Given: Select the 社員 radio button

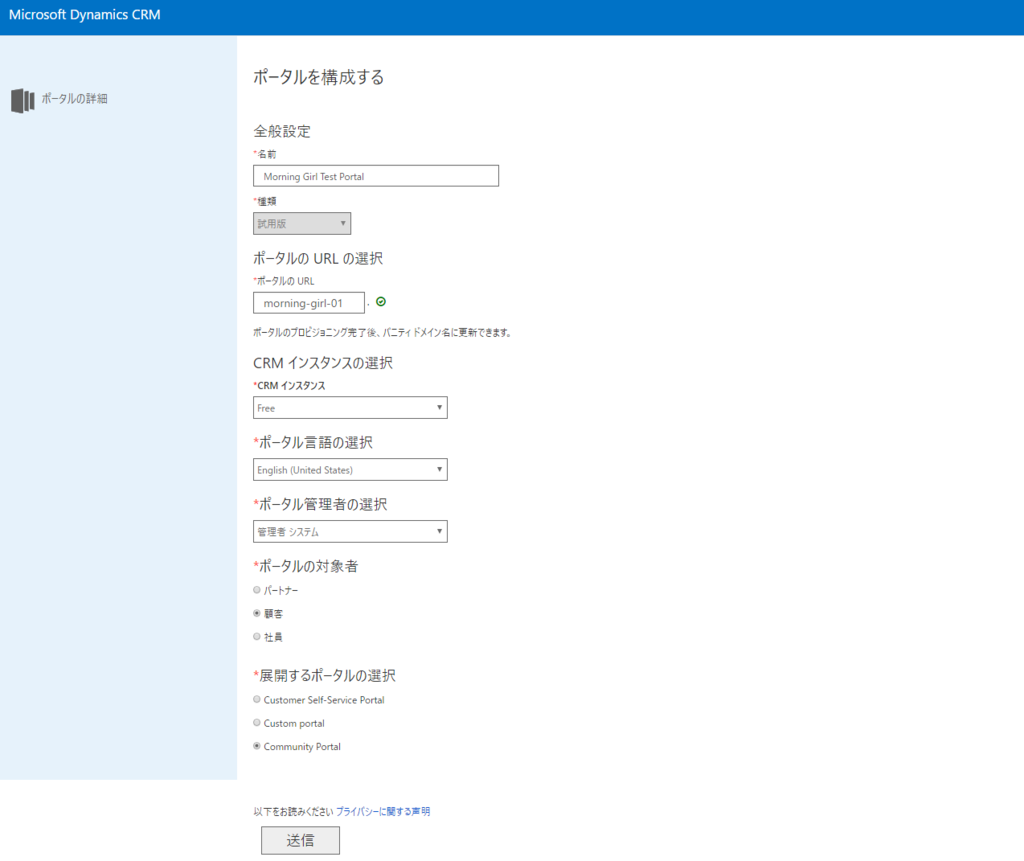Looking at the screenshot, I should point(257,636).
